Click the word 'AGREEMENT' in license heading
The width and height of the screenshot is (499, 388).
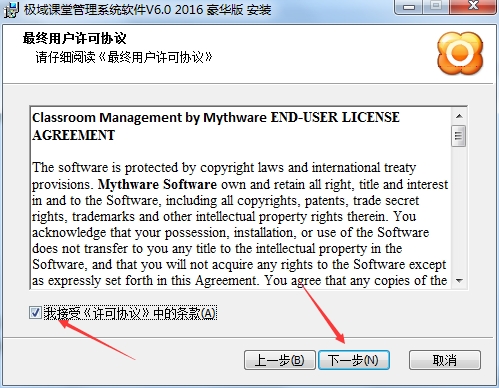click(73, 135)
